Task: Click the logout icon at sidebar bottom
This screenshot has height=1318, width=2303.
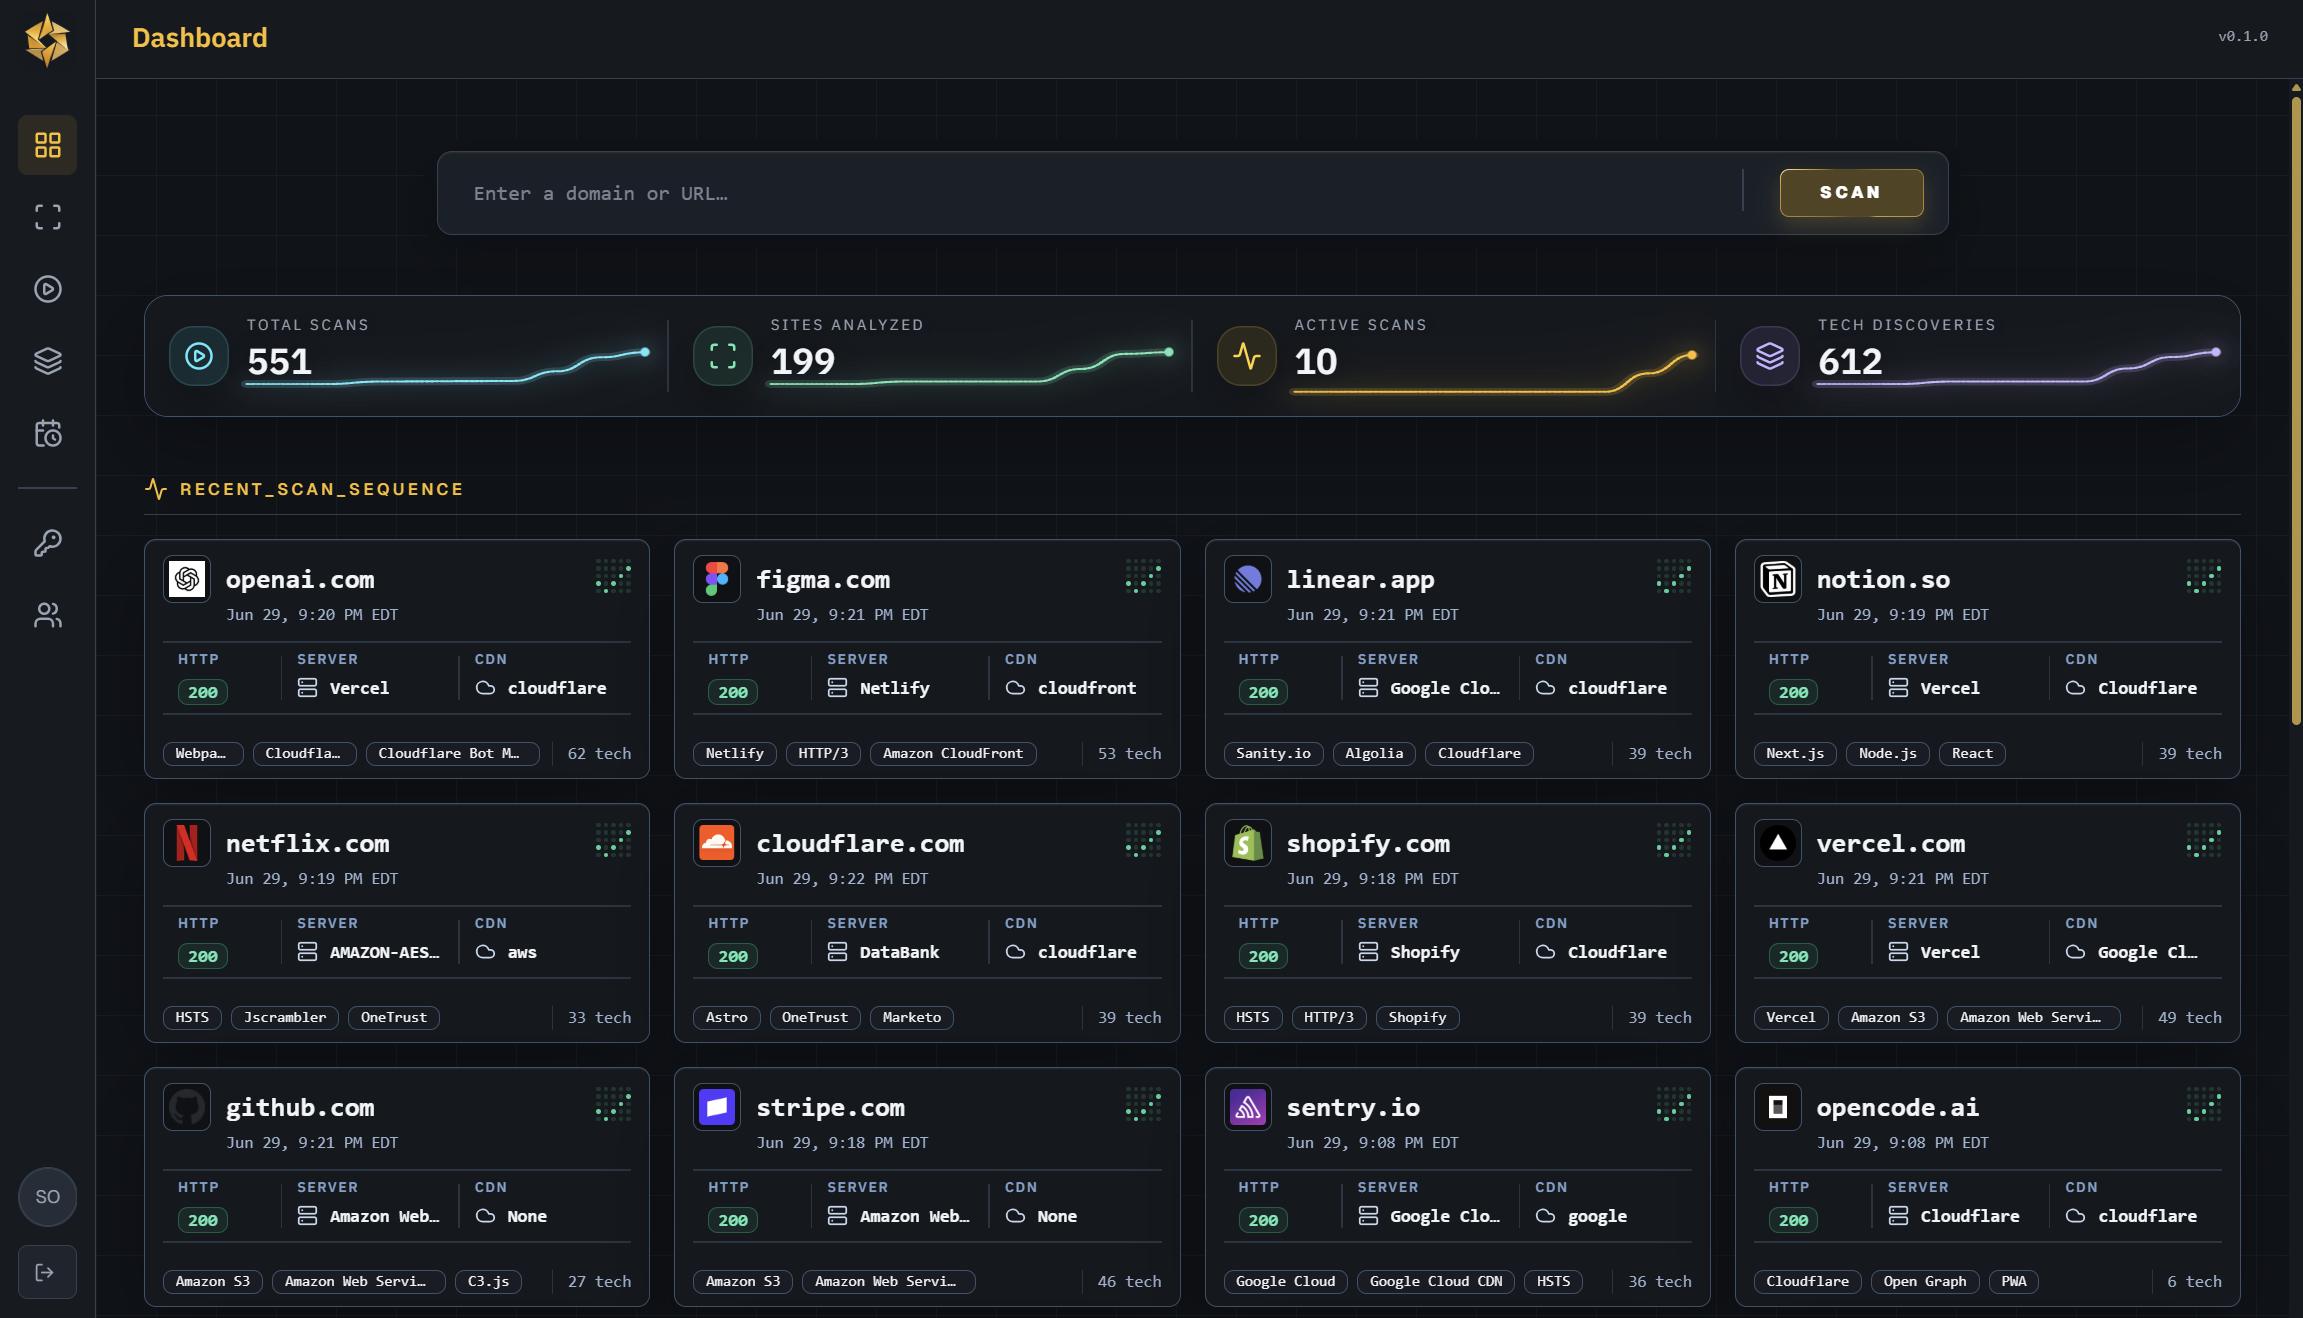Action: 47,1272
